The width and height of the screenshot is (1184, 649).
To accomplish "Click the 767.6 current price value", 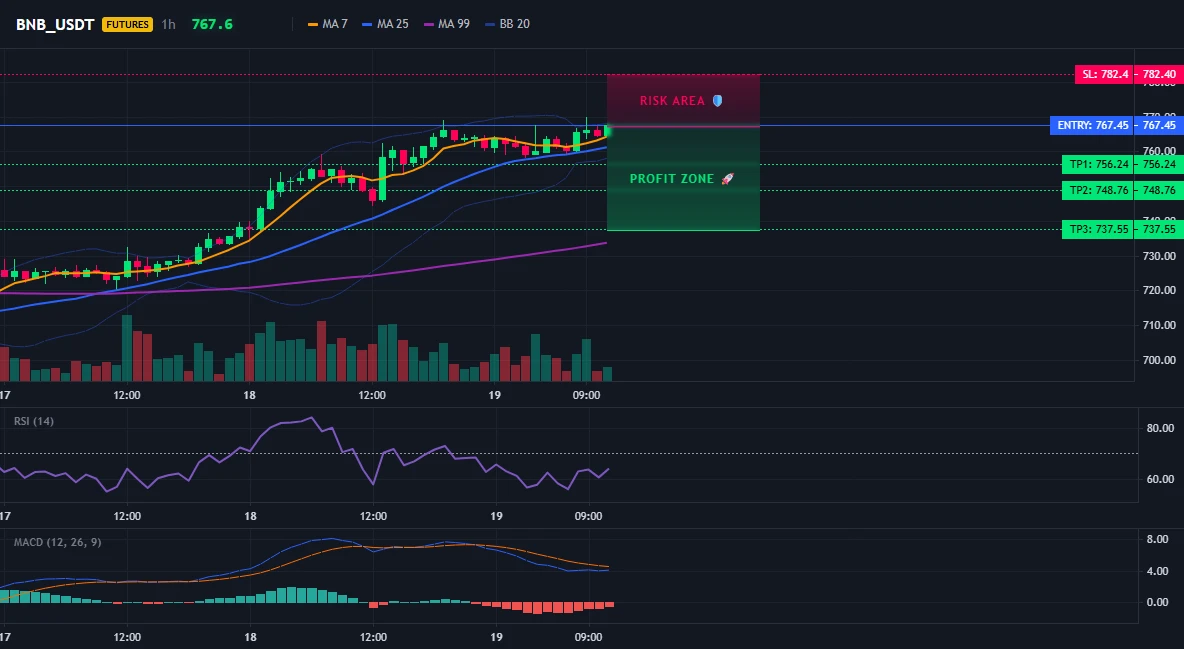I will [212, 24].
